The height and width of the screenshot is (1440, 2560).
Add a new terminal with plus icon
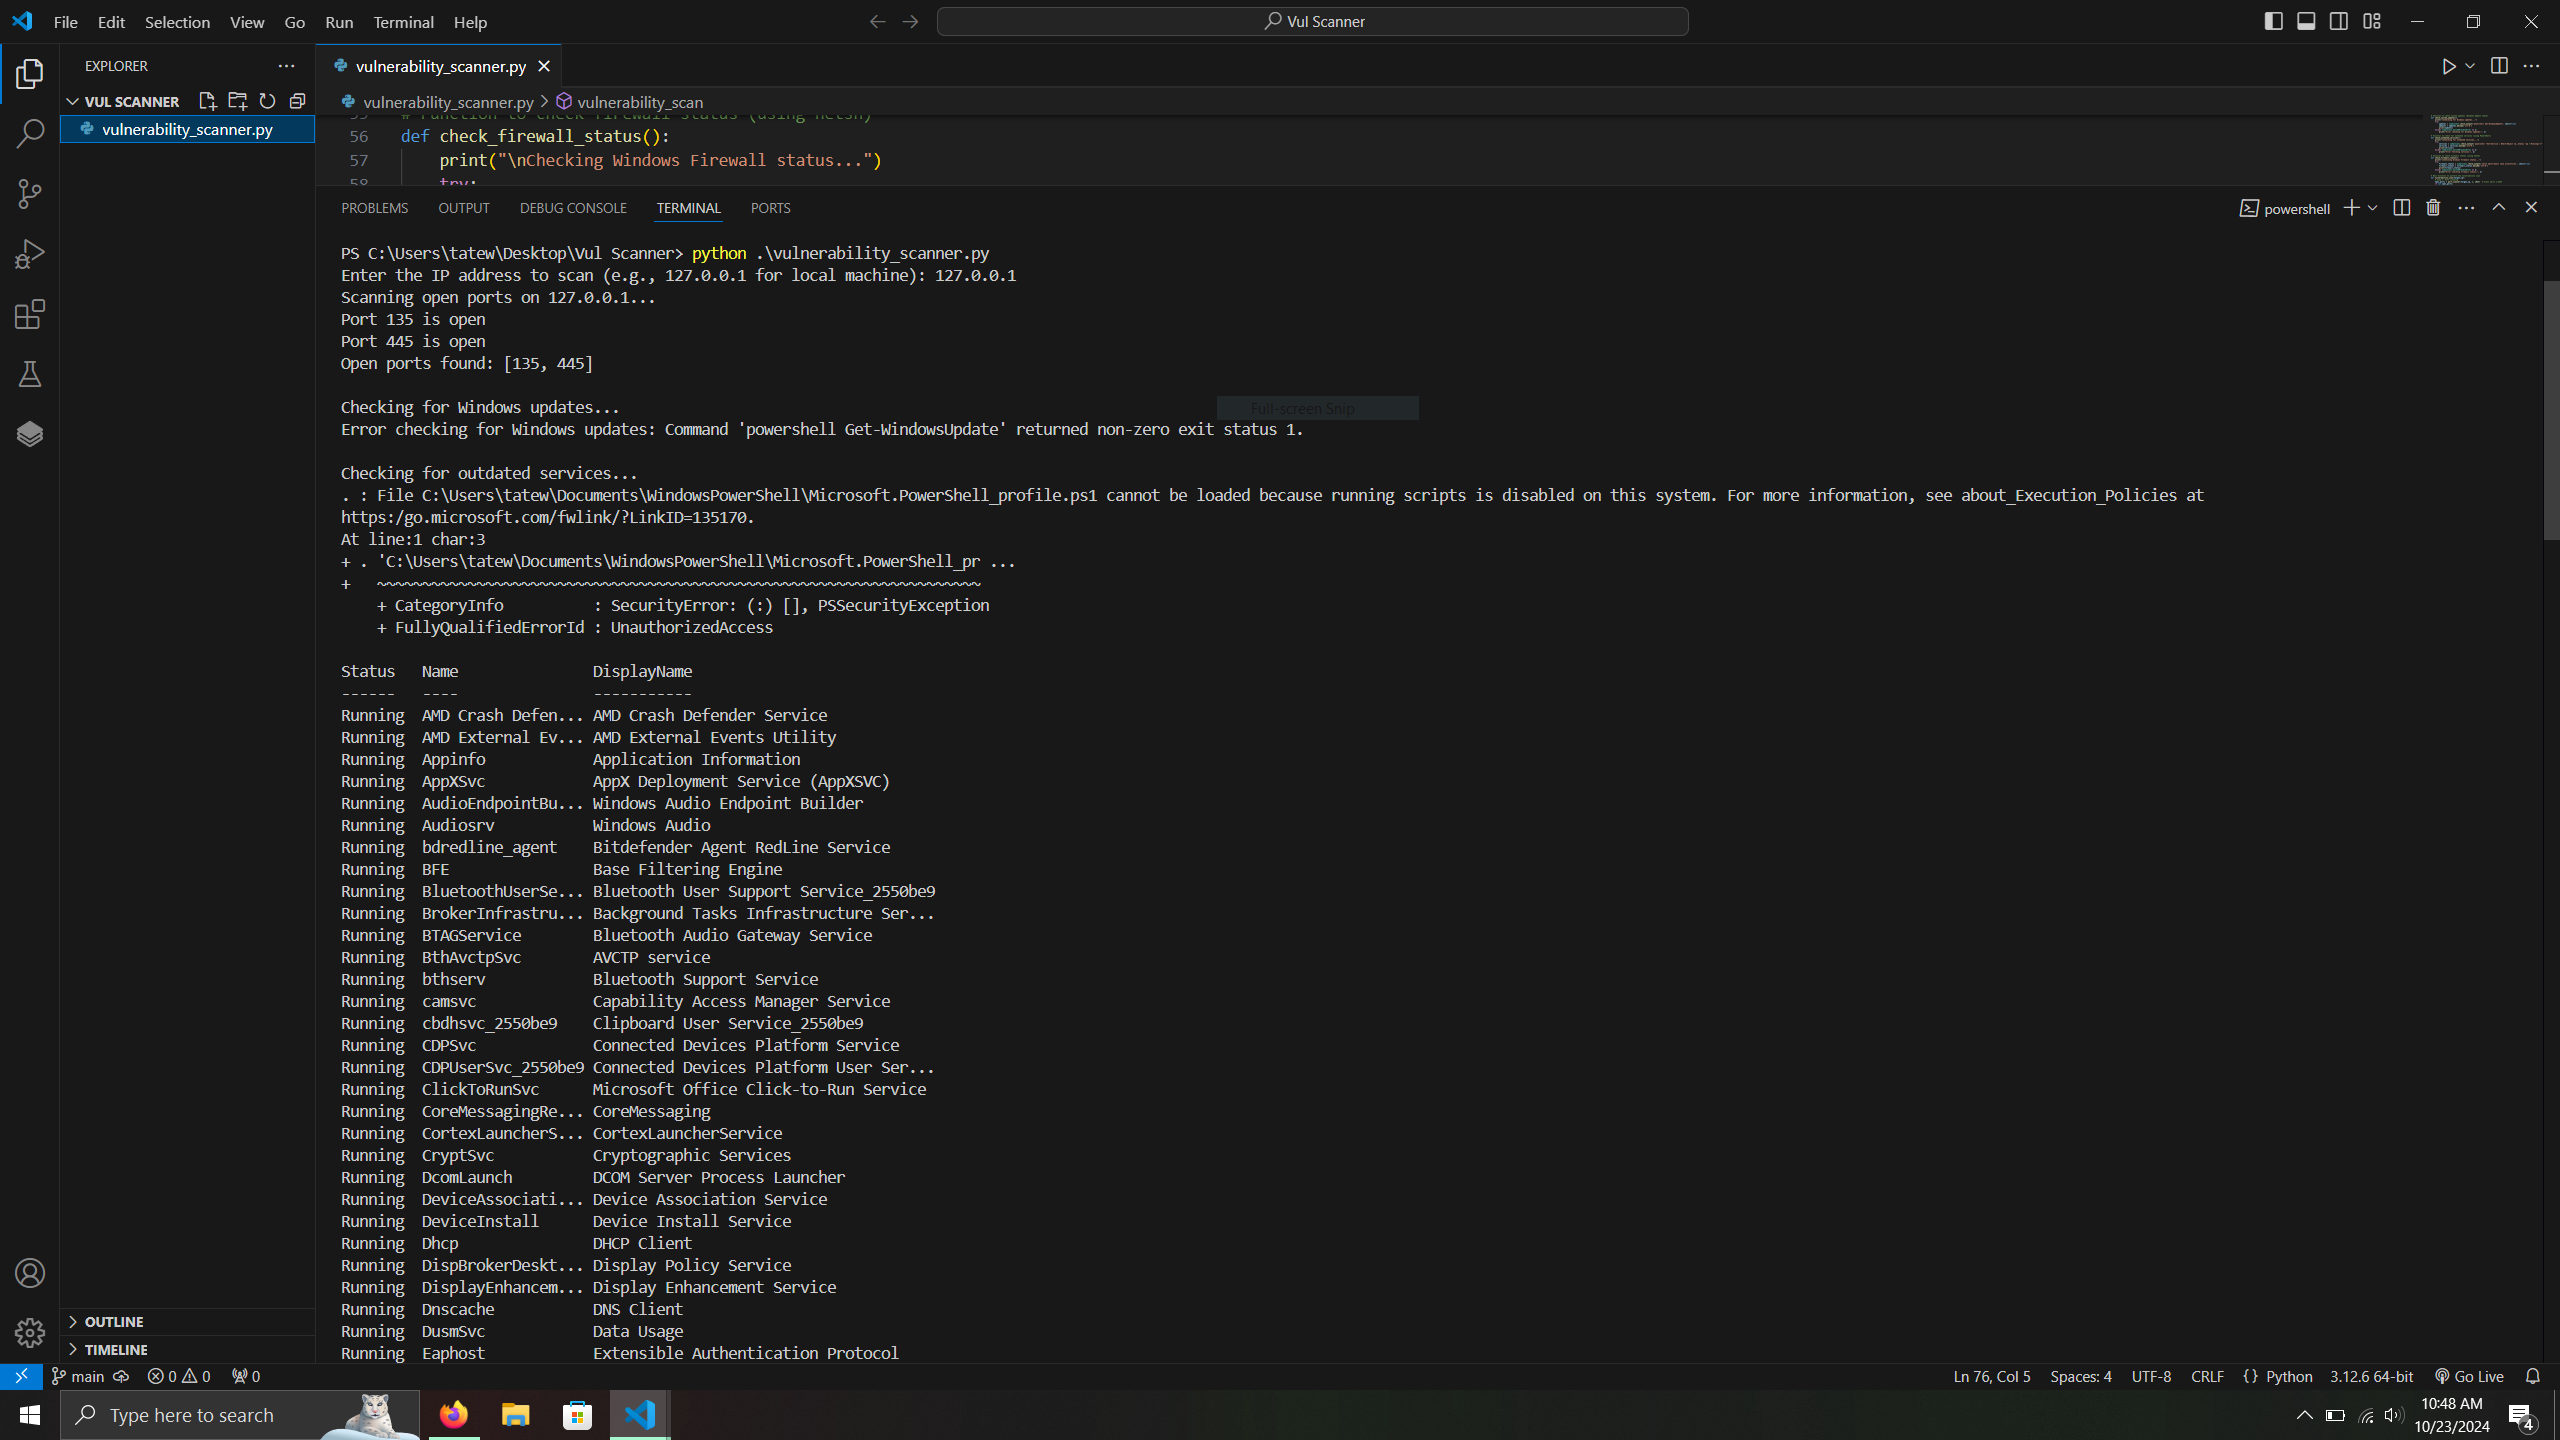click(2351, 208)
